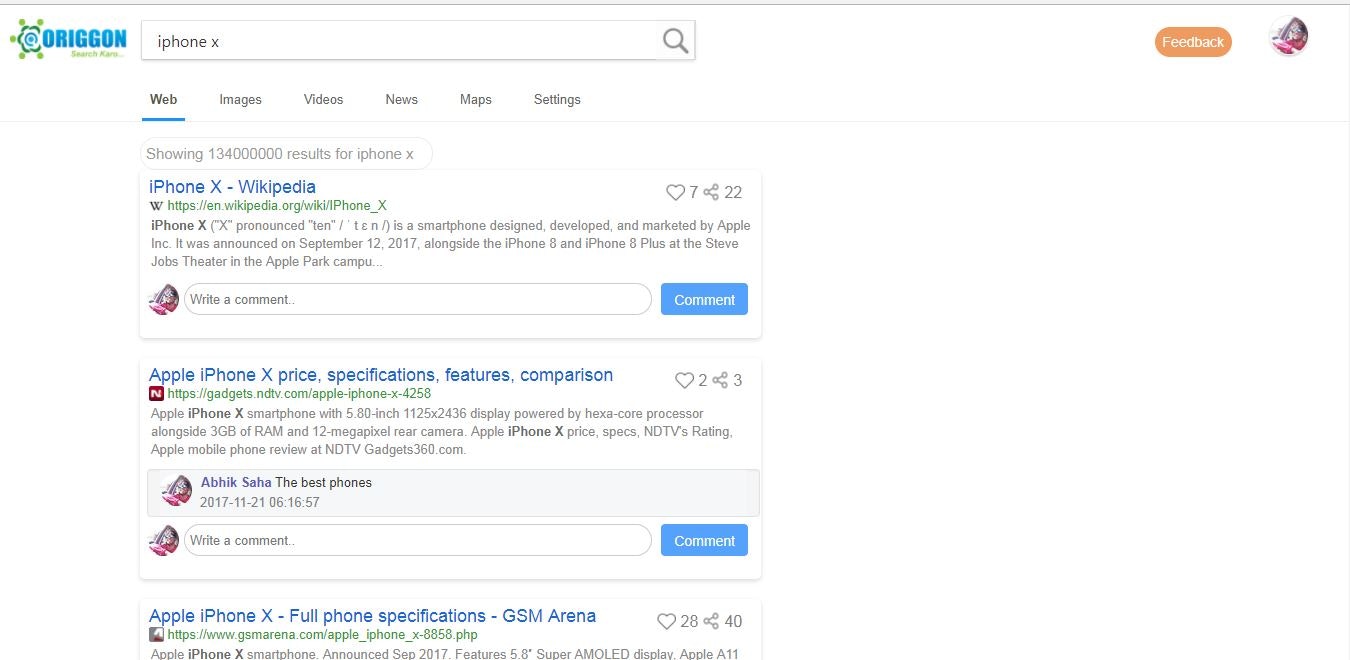The image size is (1350, 660).
Task: Click the comment timestamp 2017-11-21 06:16:57
Action: coord(260,502)
